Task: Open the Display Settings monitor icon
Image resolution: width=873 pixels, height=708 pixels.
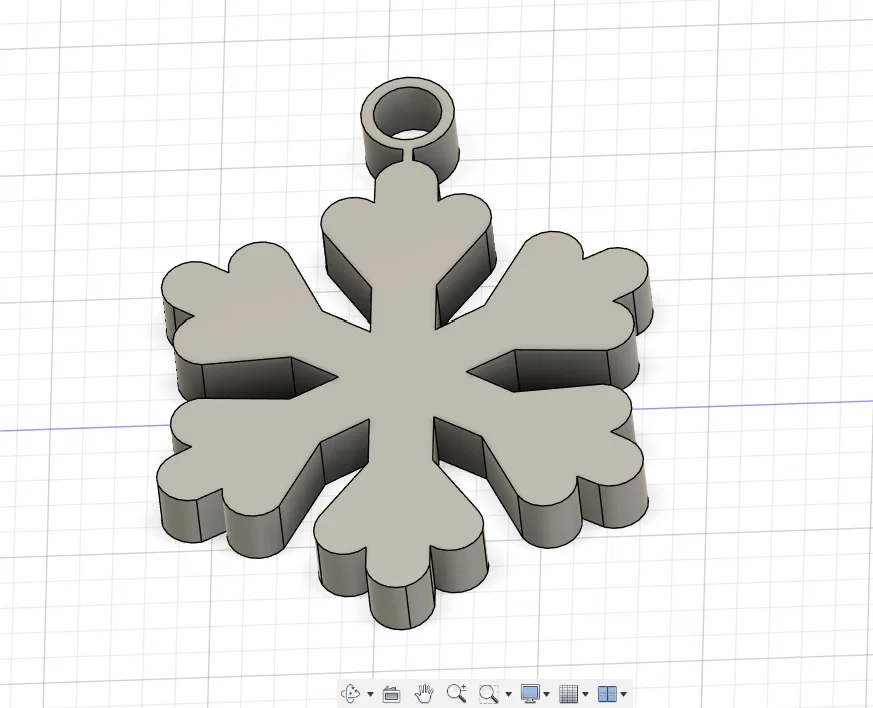Action: point(529,694)
